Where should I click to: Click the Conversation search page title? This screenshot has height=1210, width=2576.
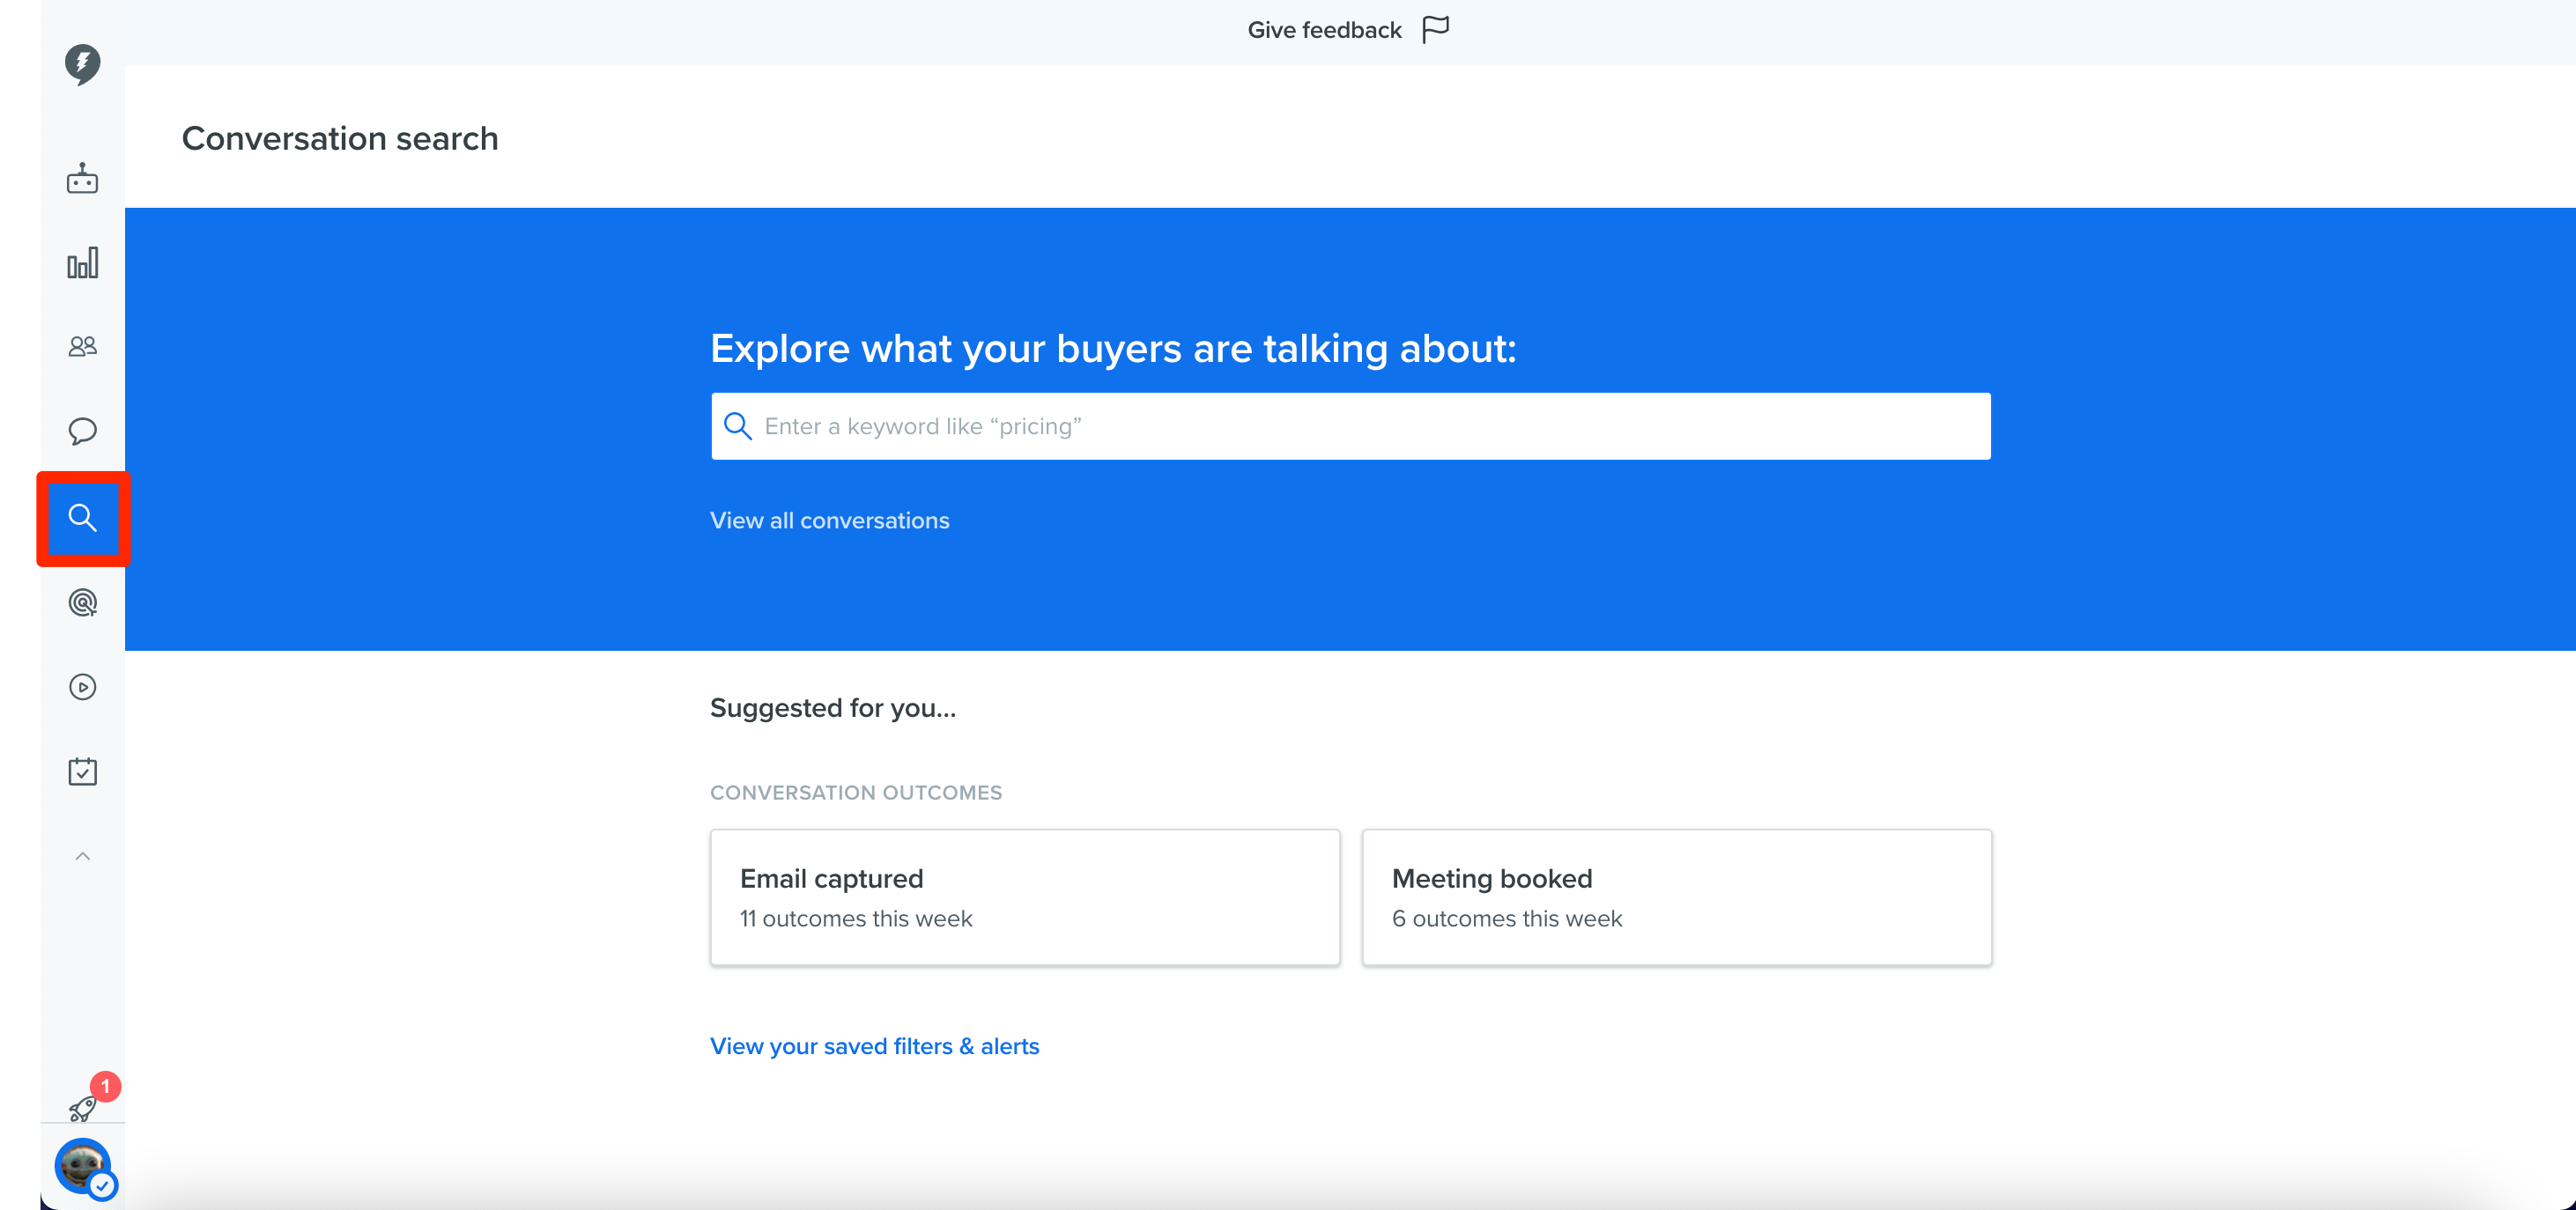[x=340, y=138]
